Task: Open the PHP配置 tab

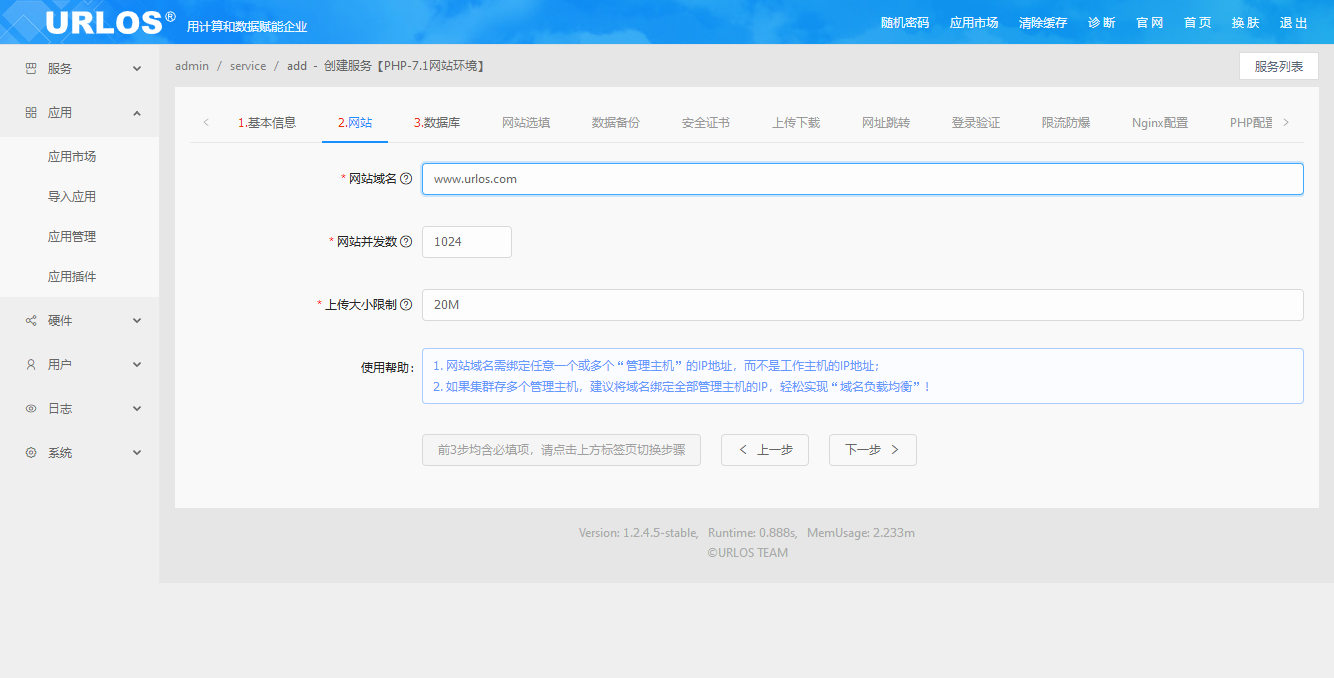Action: [x=1251, y=123]
